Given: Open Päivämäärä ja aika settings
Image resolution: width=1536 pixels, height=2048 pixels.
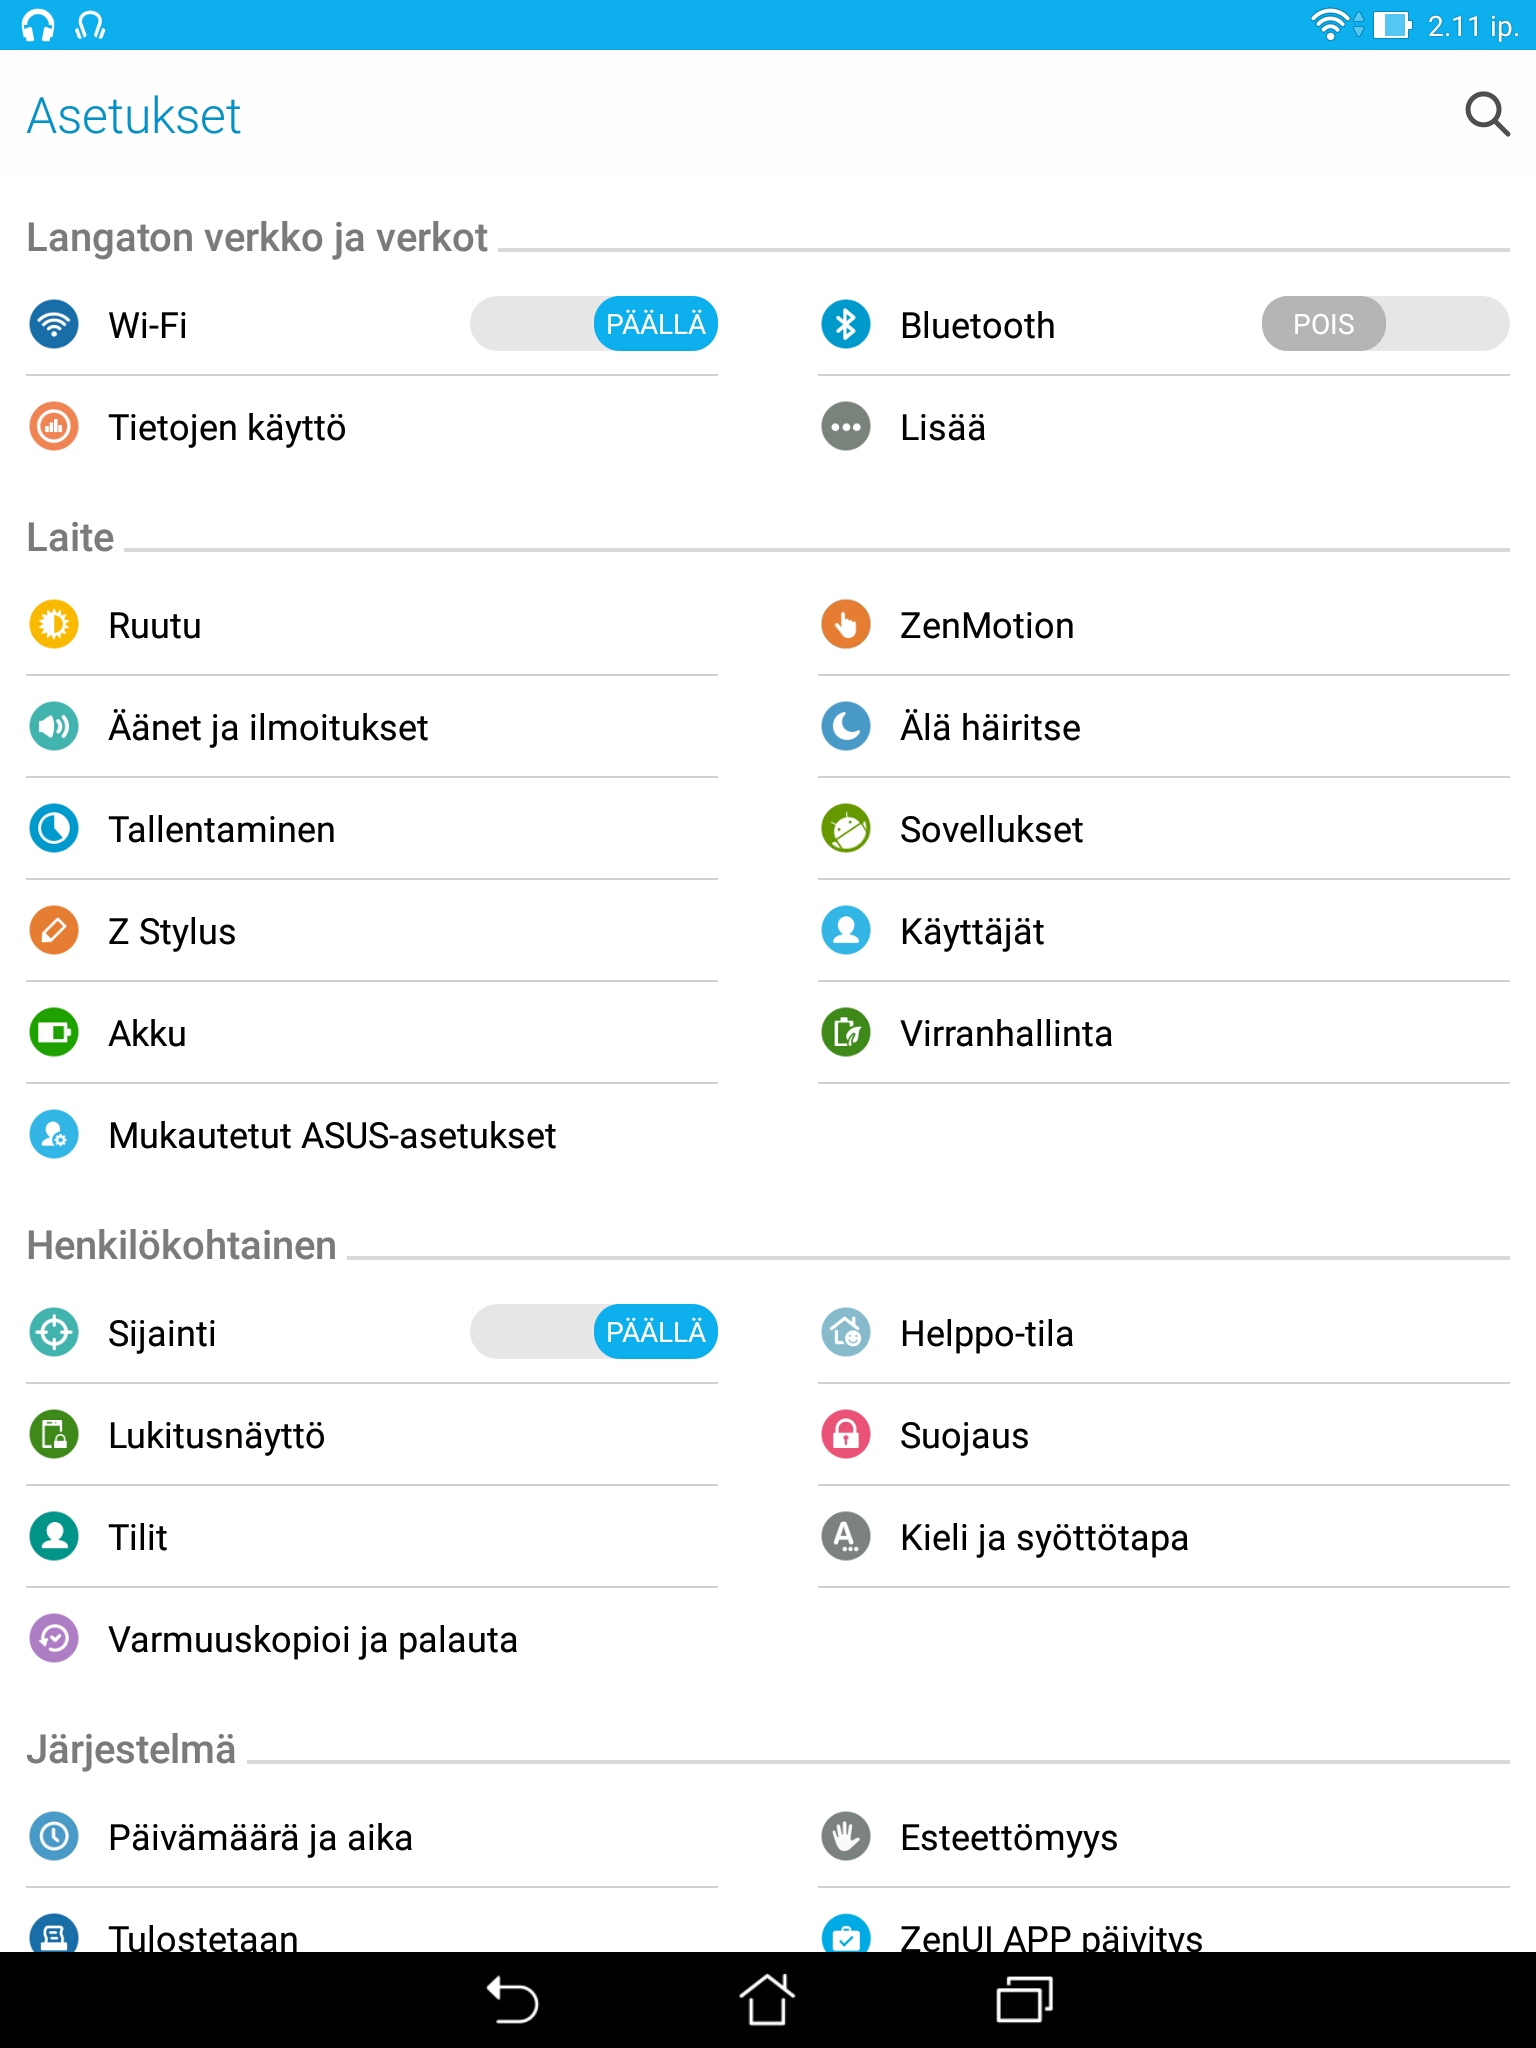Looking at the screenshot, I should (x=372, y=1837).
